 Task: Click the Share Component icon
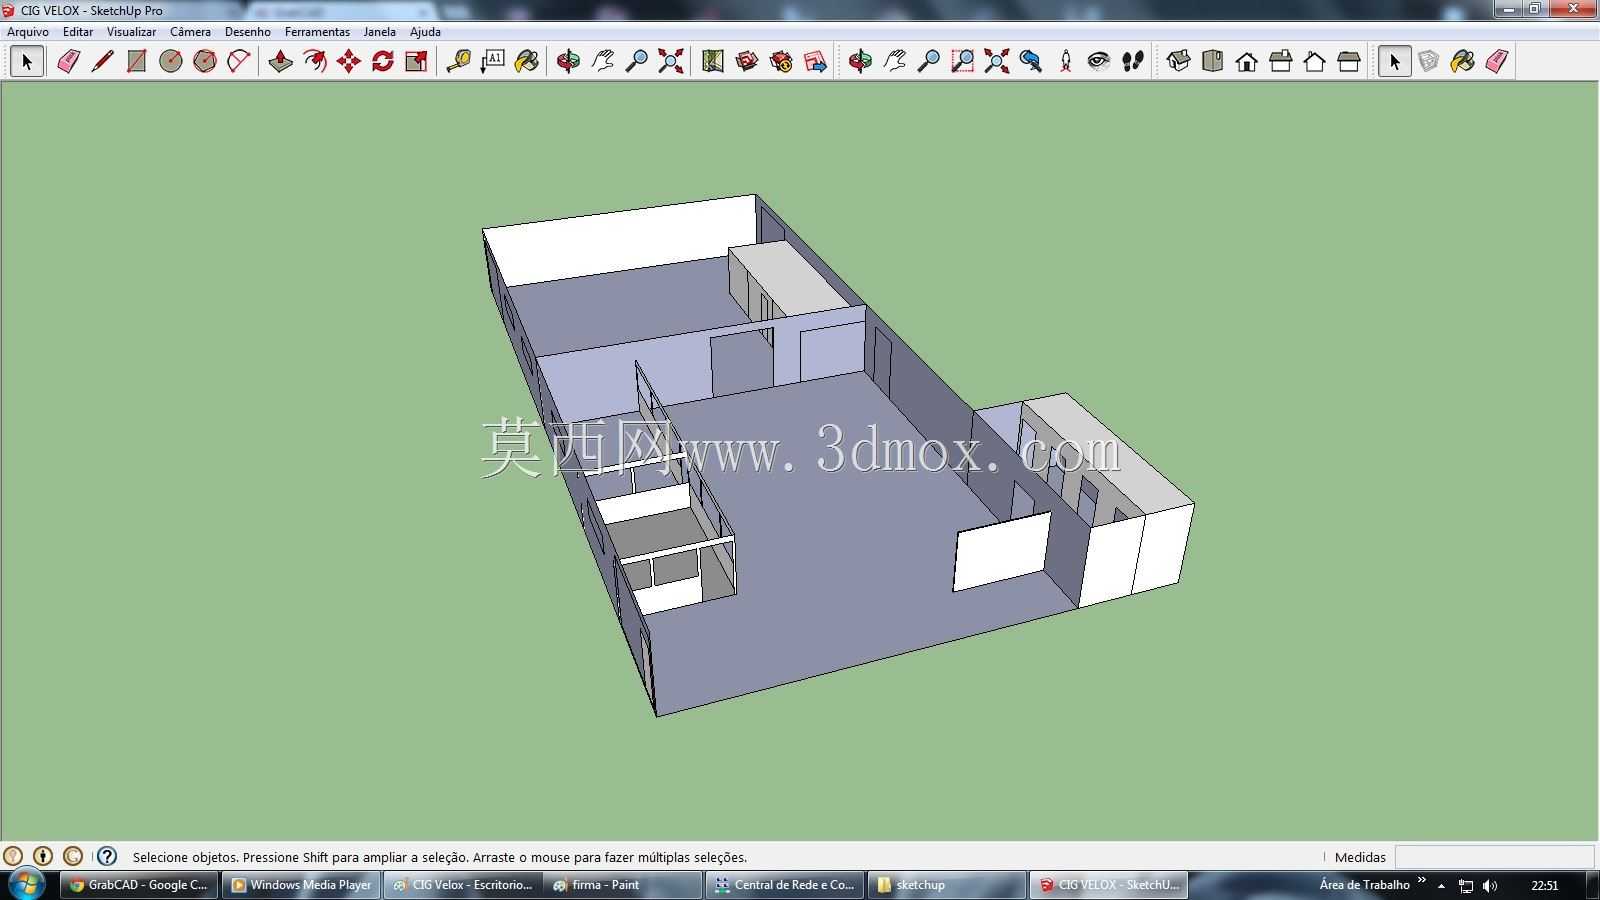pos(815,62)
